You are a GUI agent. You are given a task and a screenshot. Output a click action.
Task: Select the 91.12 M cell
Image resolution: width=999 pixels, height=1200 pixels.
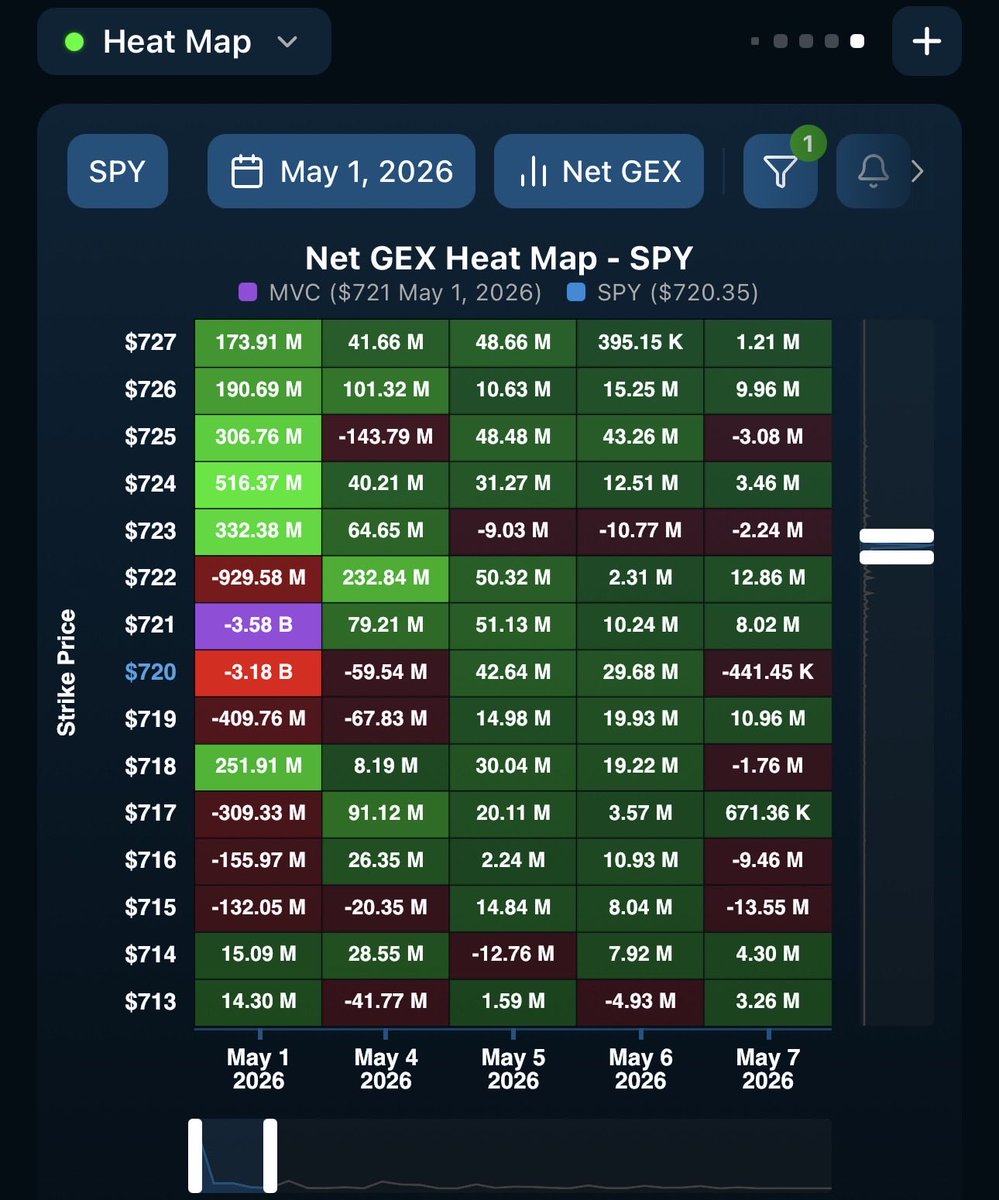click(x=386, y=813)
